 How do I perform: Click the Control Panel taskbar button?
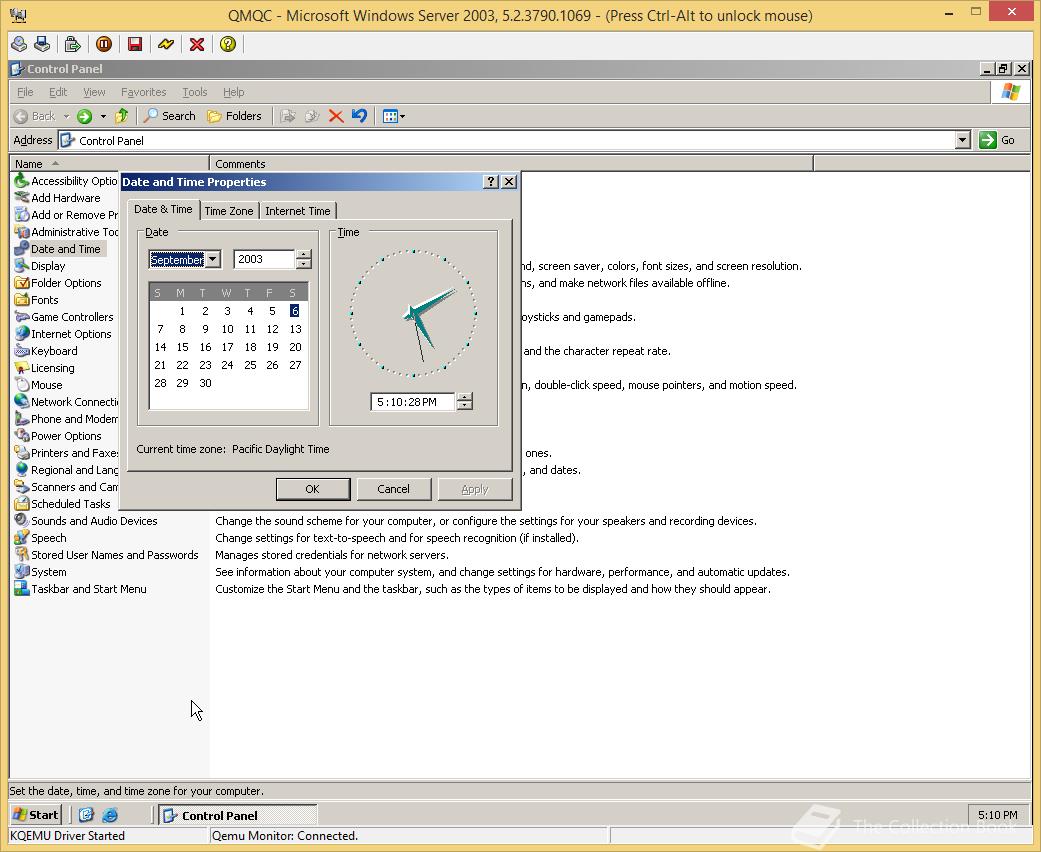(238, 815)
